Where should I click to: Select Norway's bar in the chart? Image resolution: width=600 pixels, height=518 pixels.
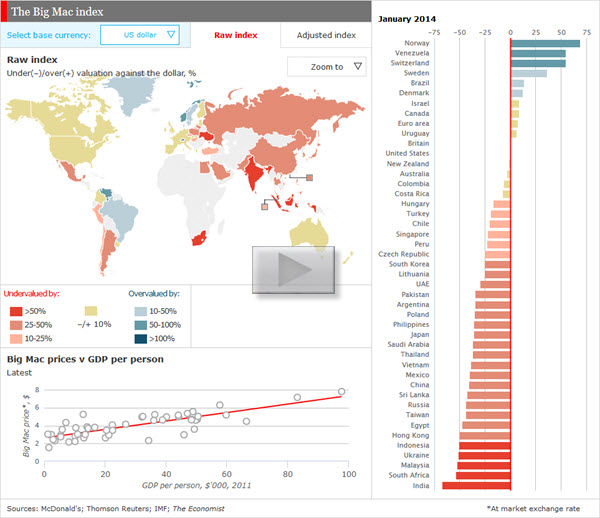(x=545, y=42)
